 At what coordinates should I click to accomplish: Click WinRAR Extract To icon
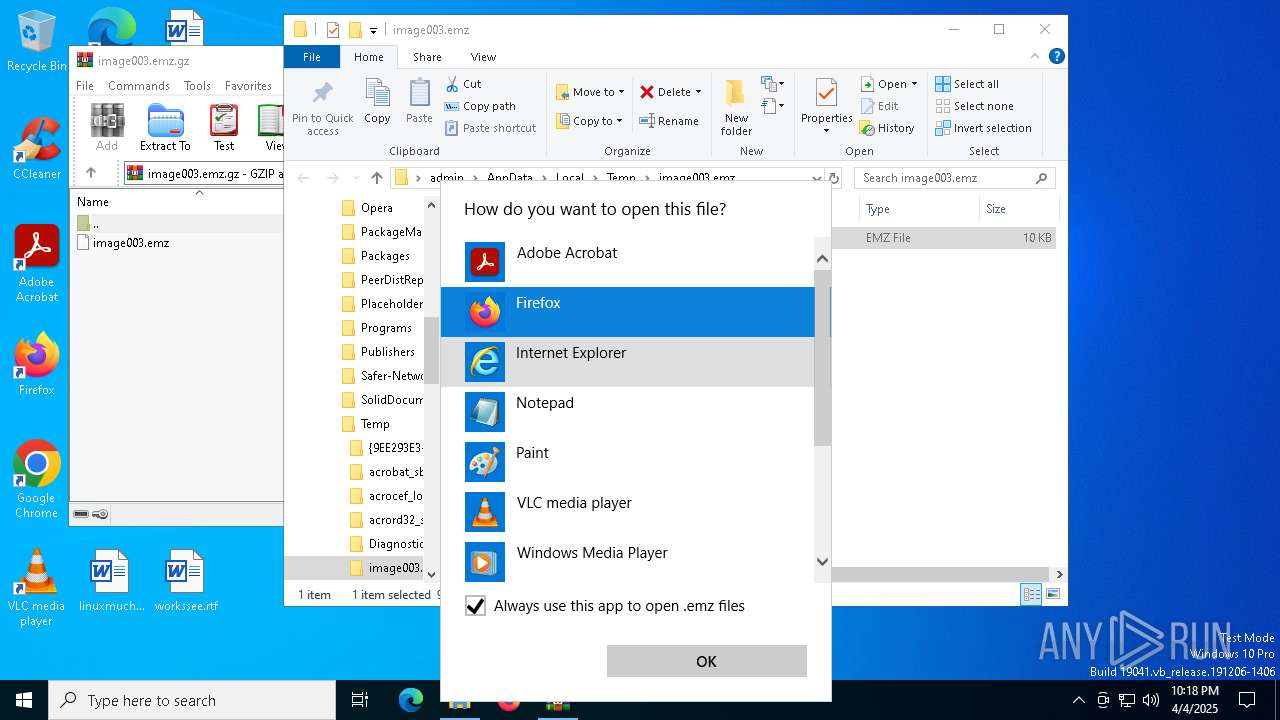(165, 127)
